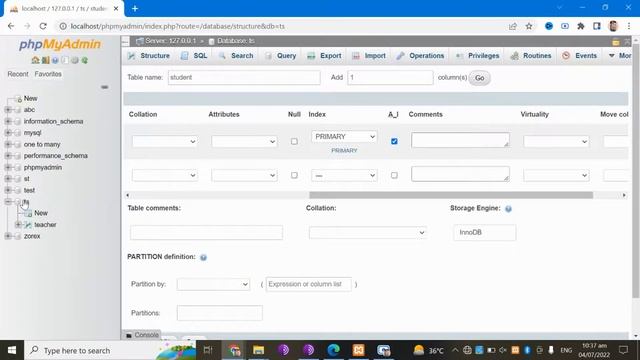The width and height of the screenshot is (640, 360).
Task: Click the Add columns number field
Action: point(390,78)
